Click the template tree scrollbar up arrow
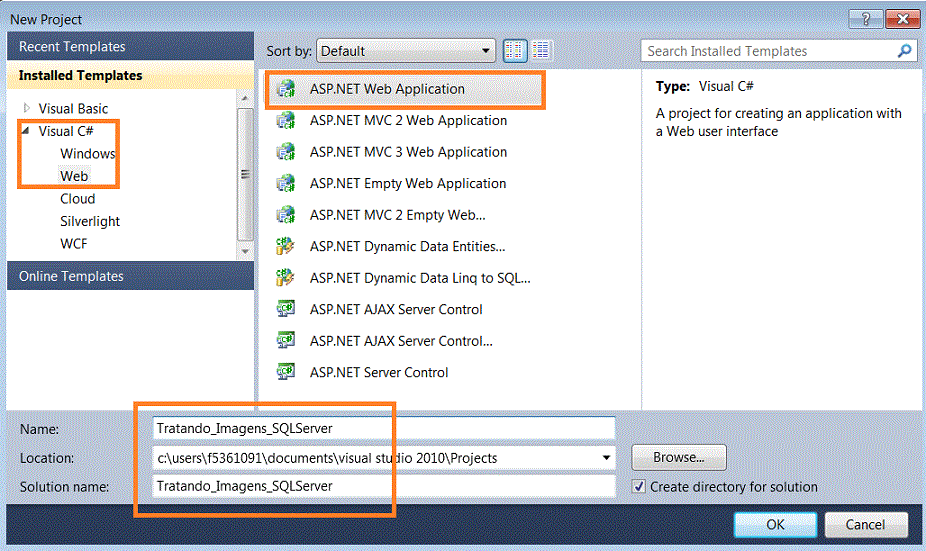 click(245, 98)
